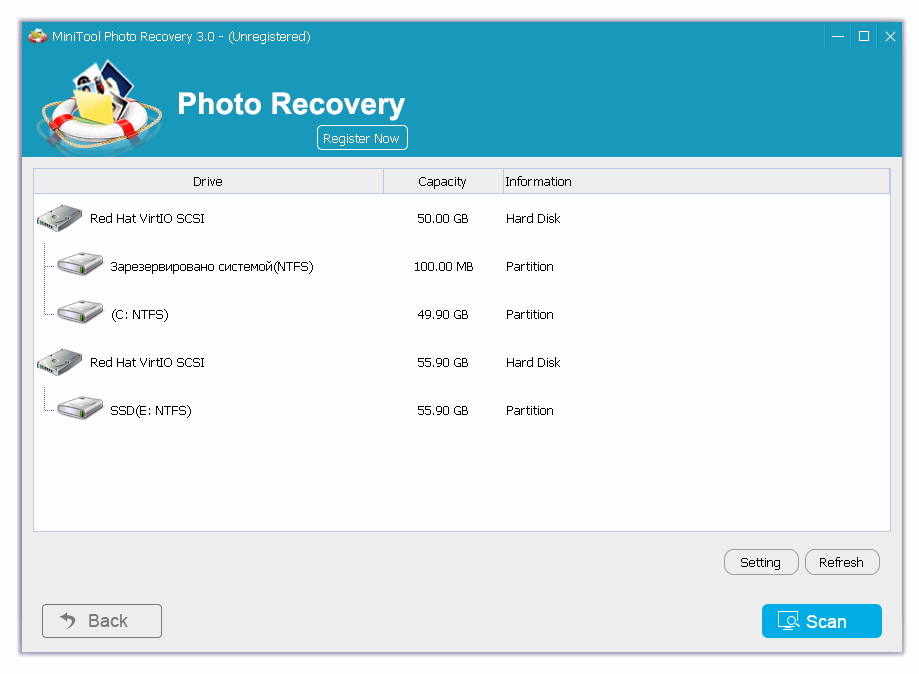Select the 55.90 GB hard disk icon
The image size is (919, 674).
tap(59, 362)
